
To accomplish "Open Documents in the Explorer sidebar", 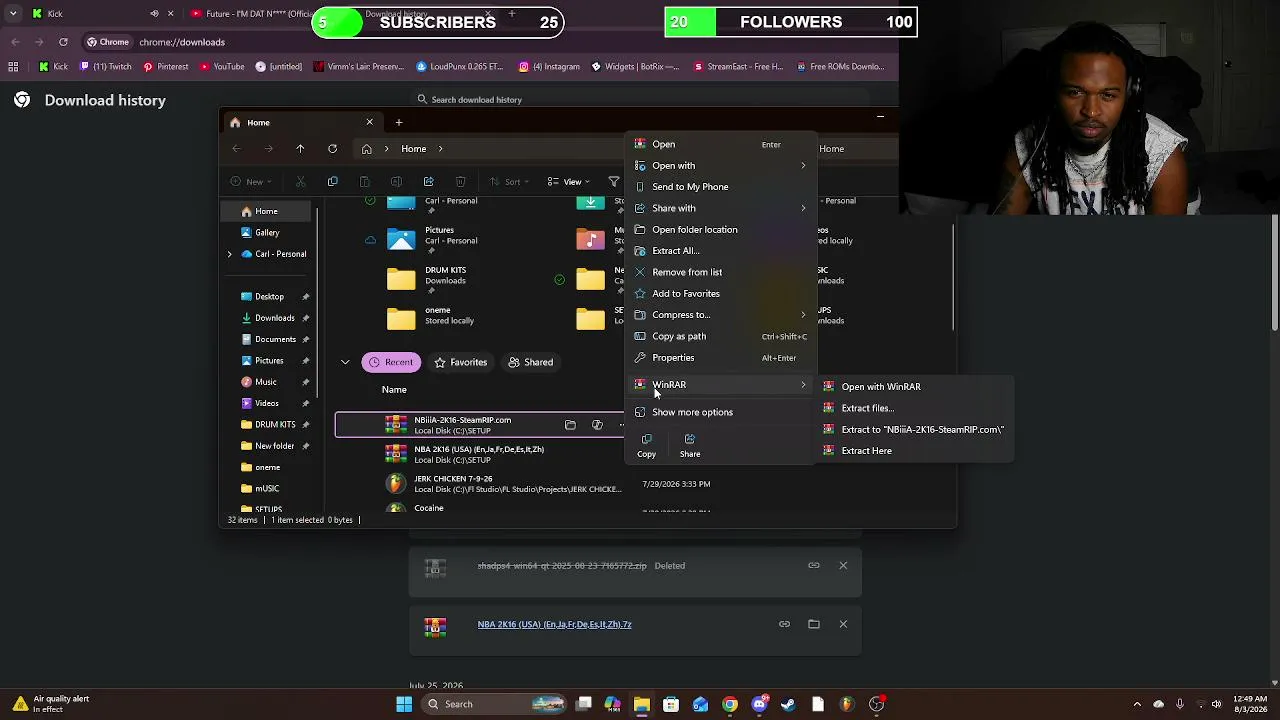I will 275,340.
